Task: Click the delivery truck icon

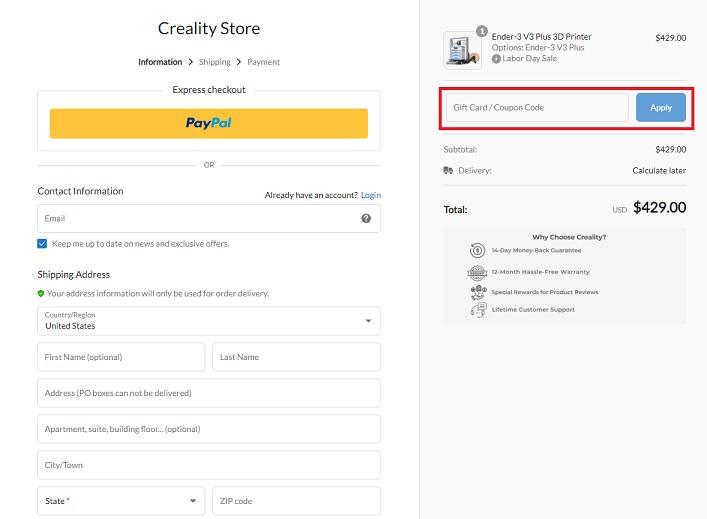Action: [x=448, y=170]
